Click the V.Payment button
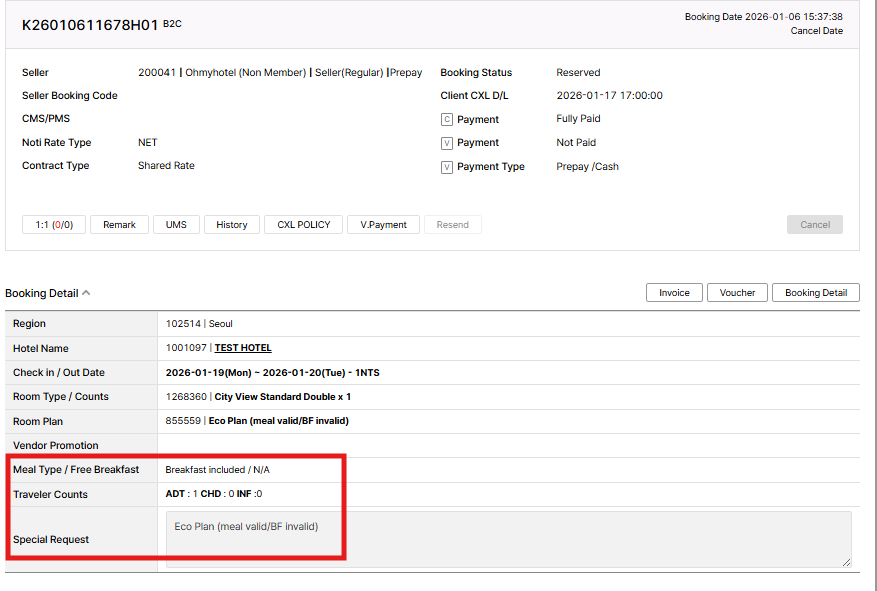The image size is (877, 591). 383,225
